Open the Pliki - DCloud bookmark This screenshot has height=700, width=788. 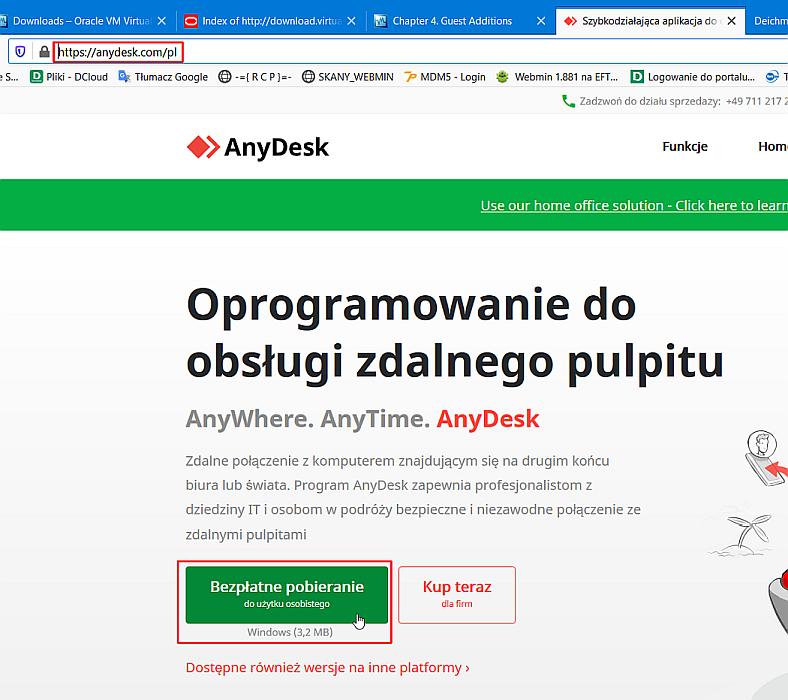tap(68, 76)
